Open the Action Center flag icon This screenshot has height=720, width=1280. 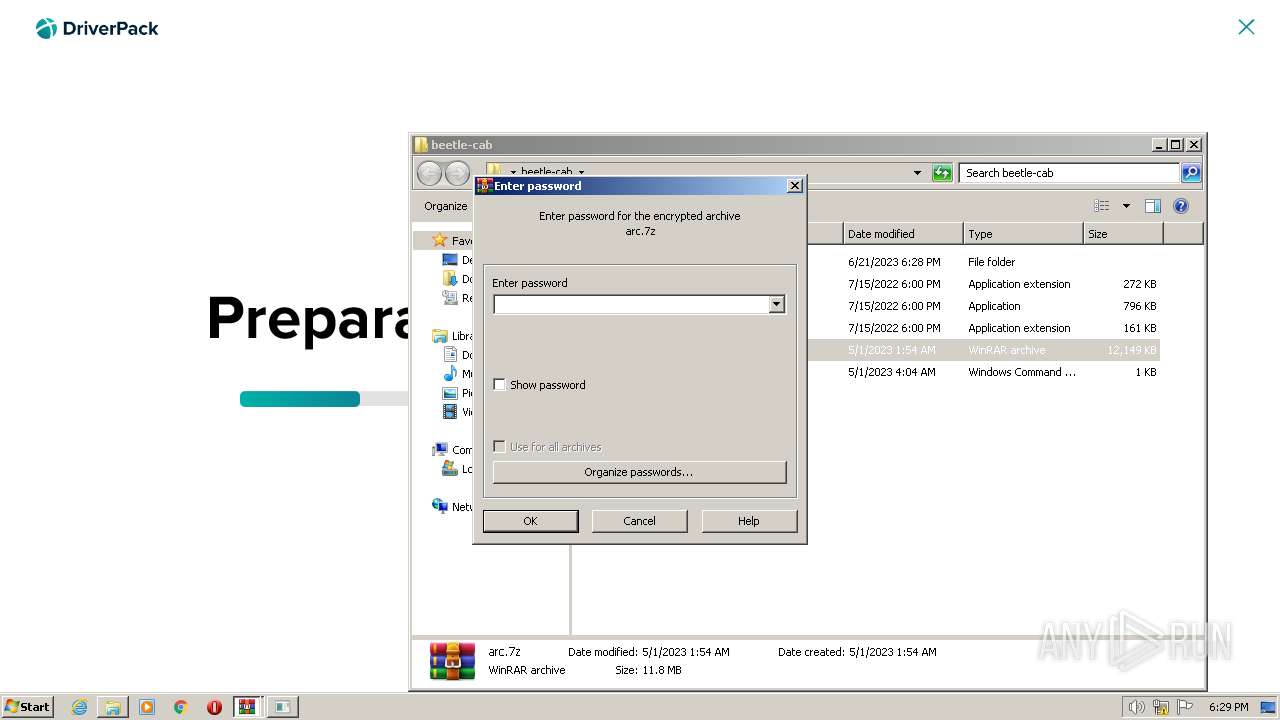tap(1185, 707)
